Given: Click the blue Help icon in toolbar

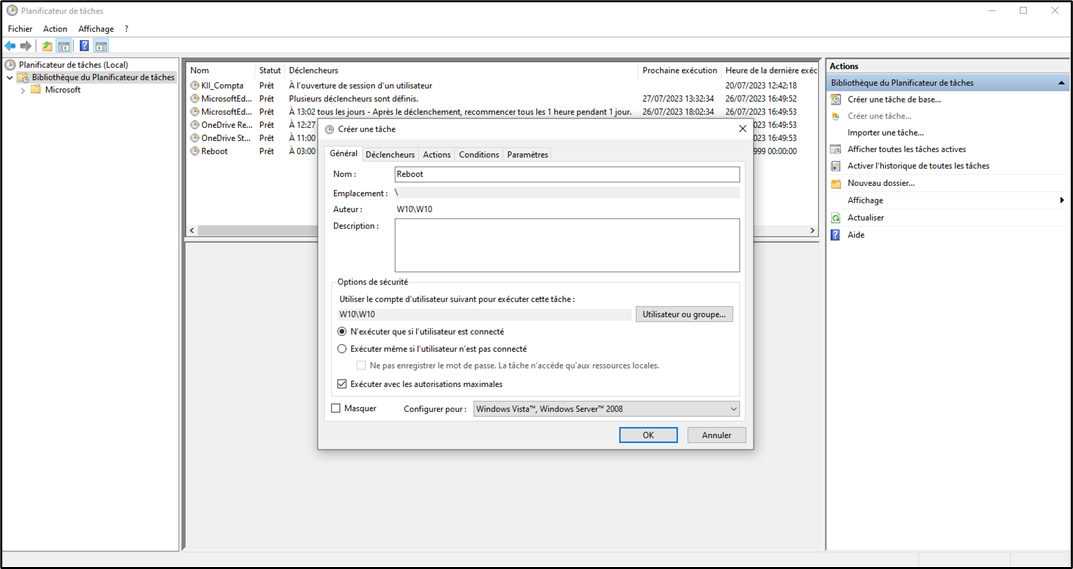Looking at the screenshot, I should point(84,46).
